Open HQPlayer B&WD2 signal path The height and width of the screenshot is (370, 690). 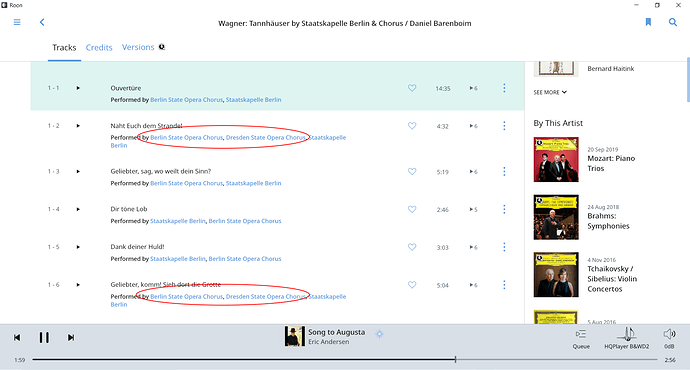[627, 338]
